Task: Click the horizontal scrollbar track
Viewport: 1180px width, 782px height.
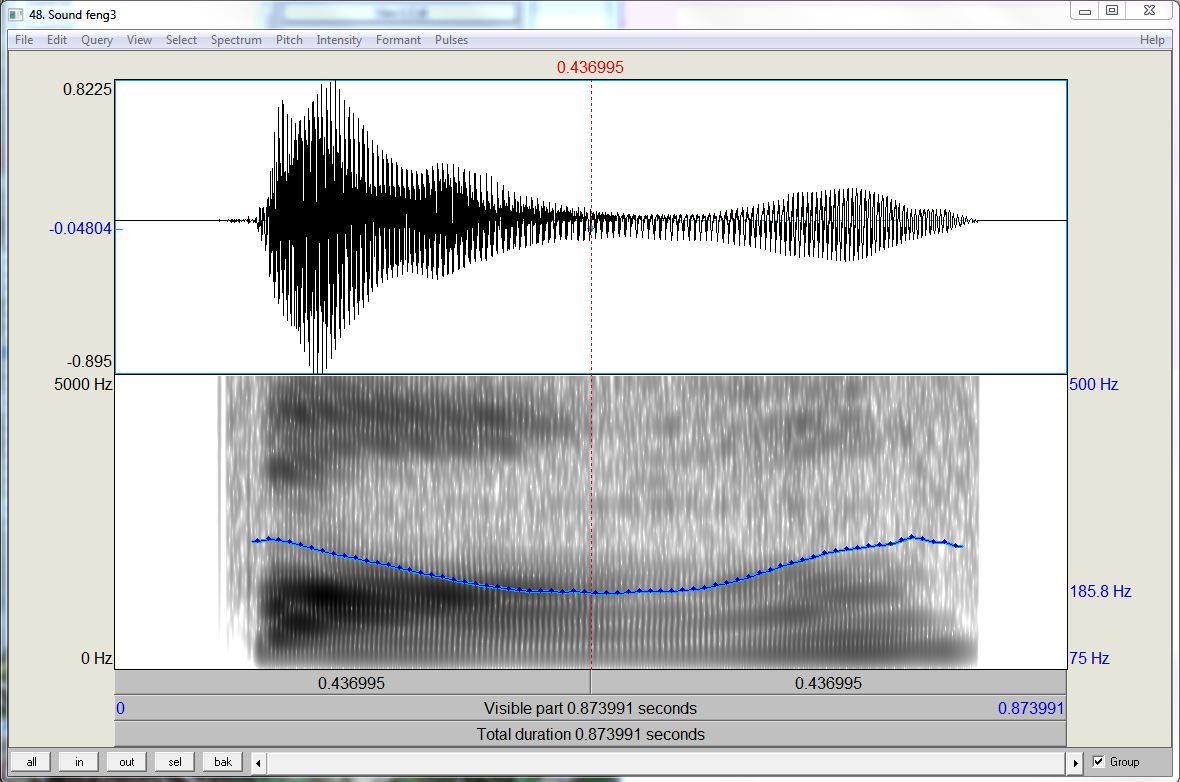Action: click(x=667, y=762)
